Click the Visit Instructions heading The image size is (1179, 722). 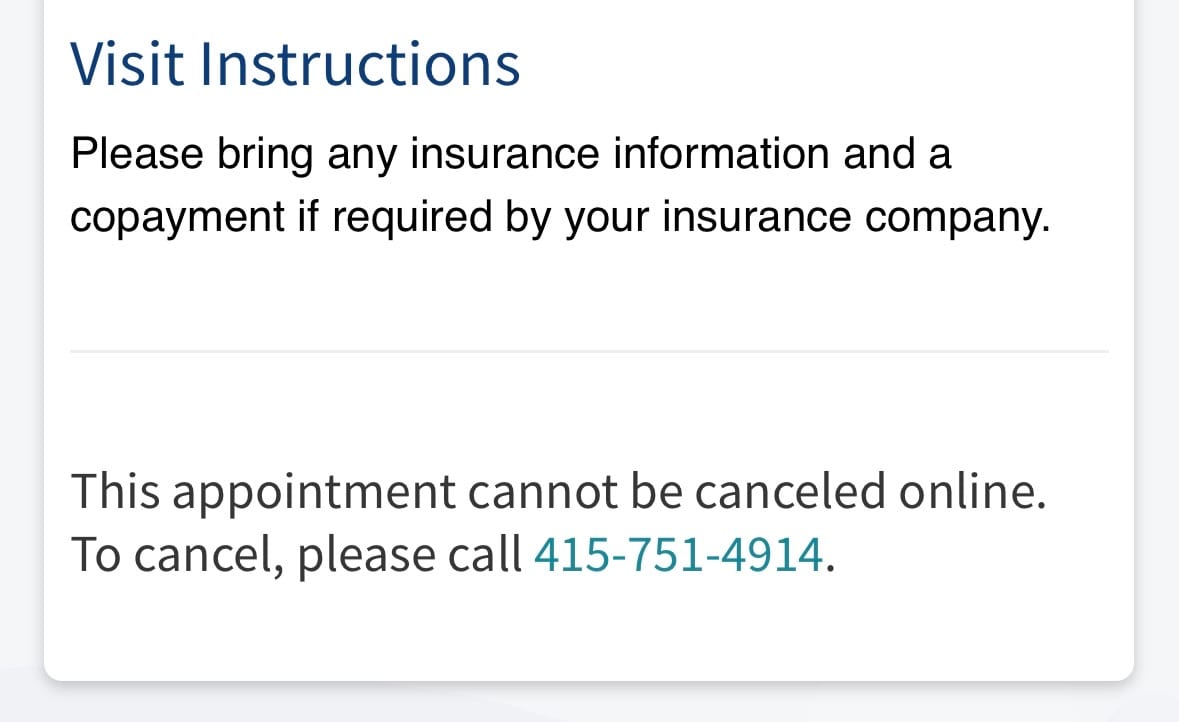[295, 65]
